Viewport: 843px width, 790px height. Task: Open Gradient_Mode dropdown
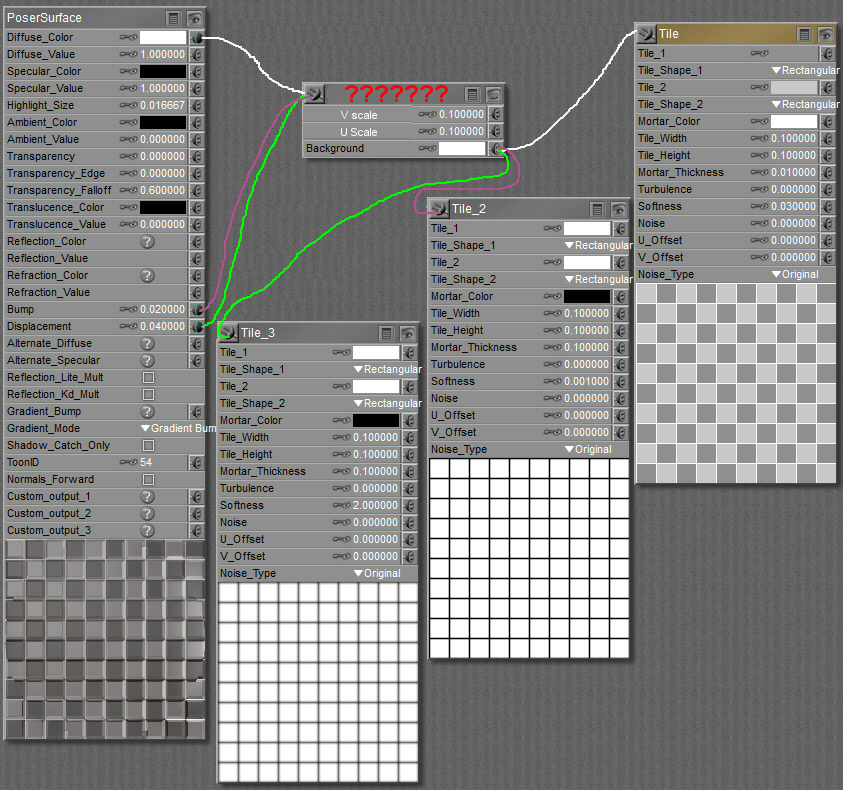click(178, 428)
